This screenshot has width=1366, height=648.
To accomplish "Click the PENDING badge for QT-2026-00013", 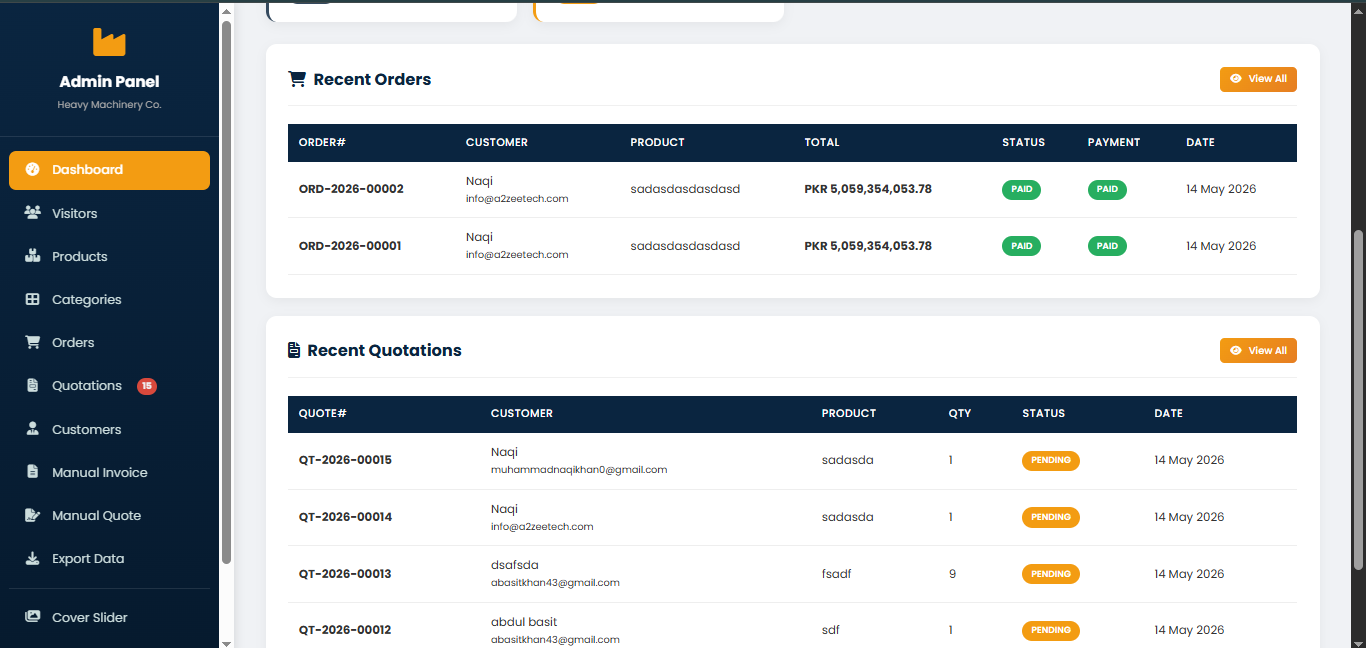I will (x=1051, y=574).
